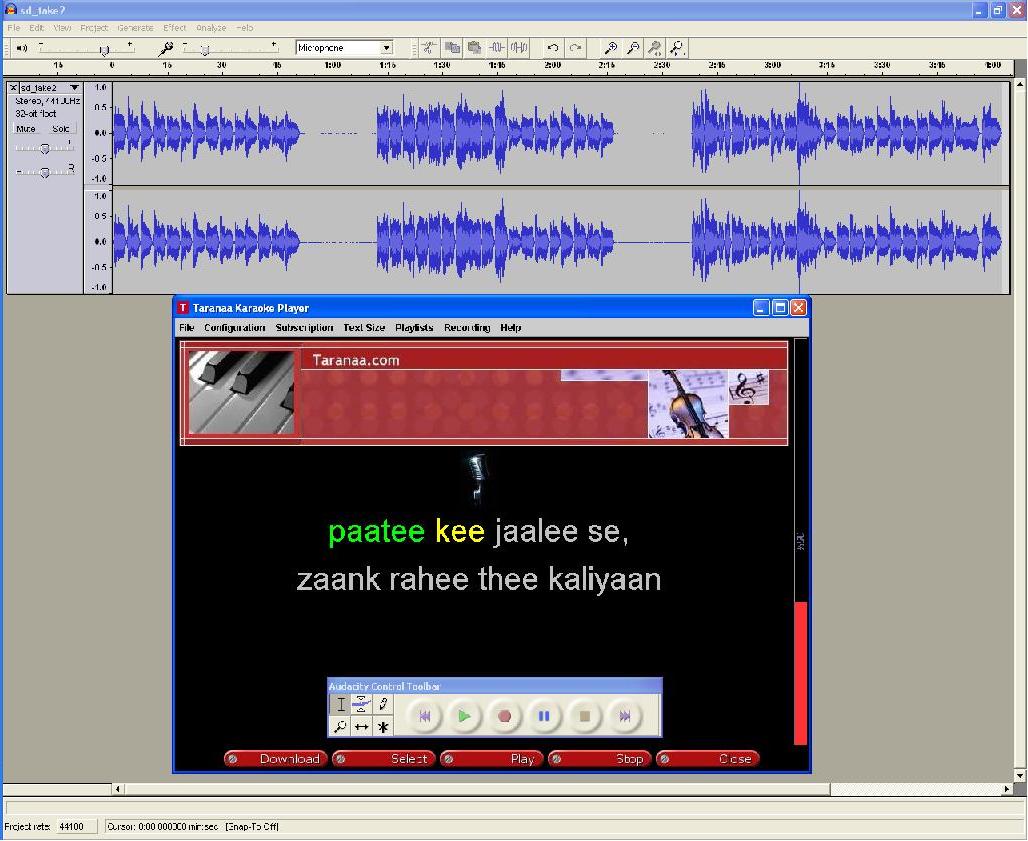Click the Undo arrow icon
This screenshot has width=1028, height=841.
(x=552, y=48)
